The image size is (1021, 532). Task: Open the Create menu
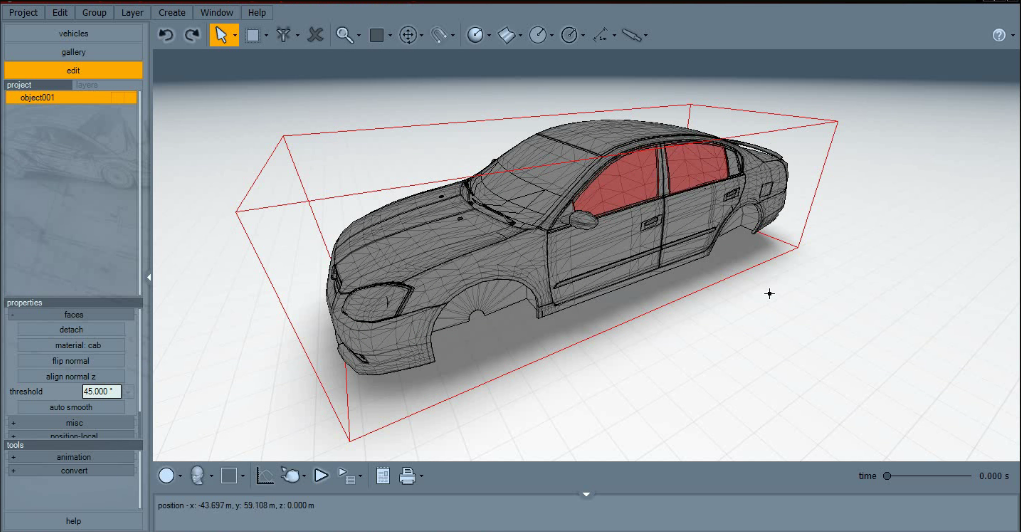point(172,12)
